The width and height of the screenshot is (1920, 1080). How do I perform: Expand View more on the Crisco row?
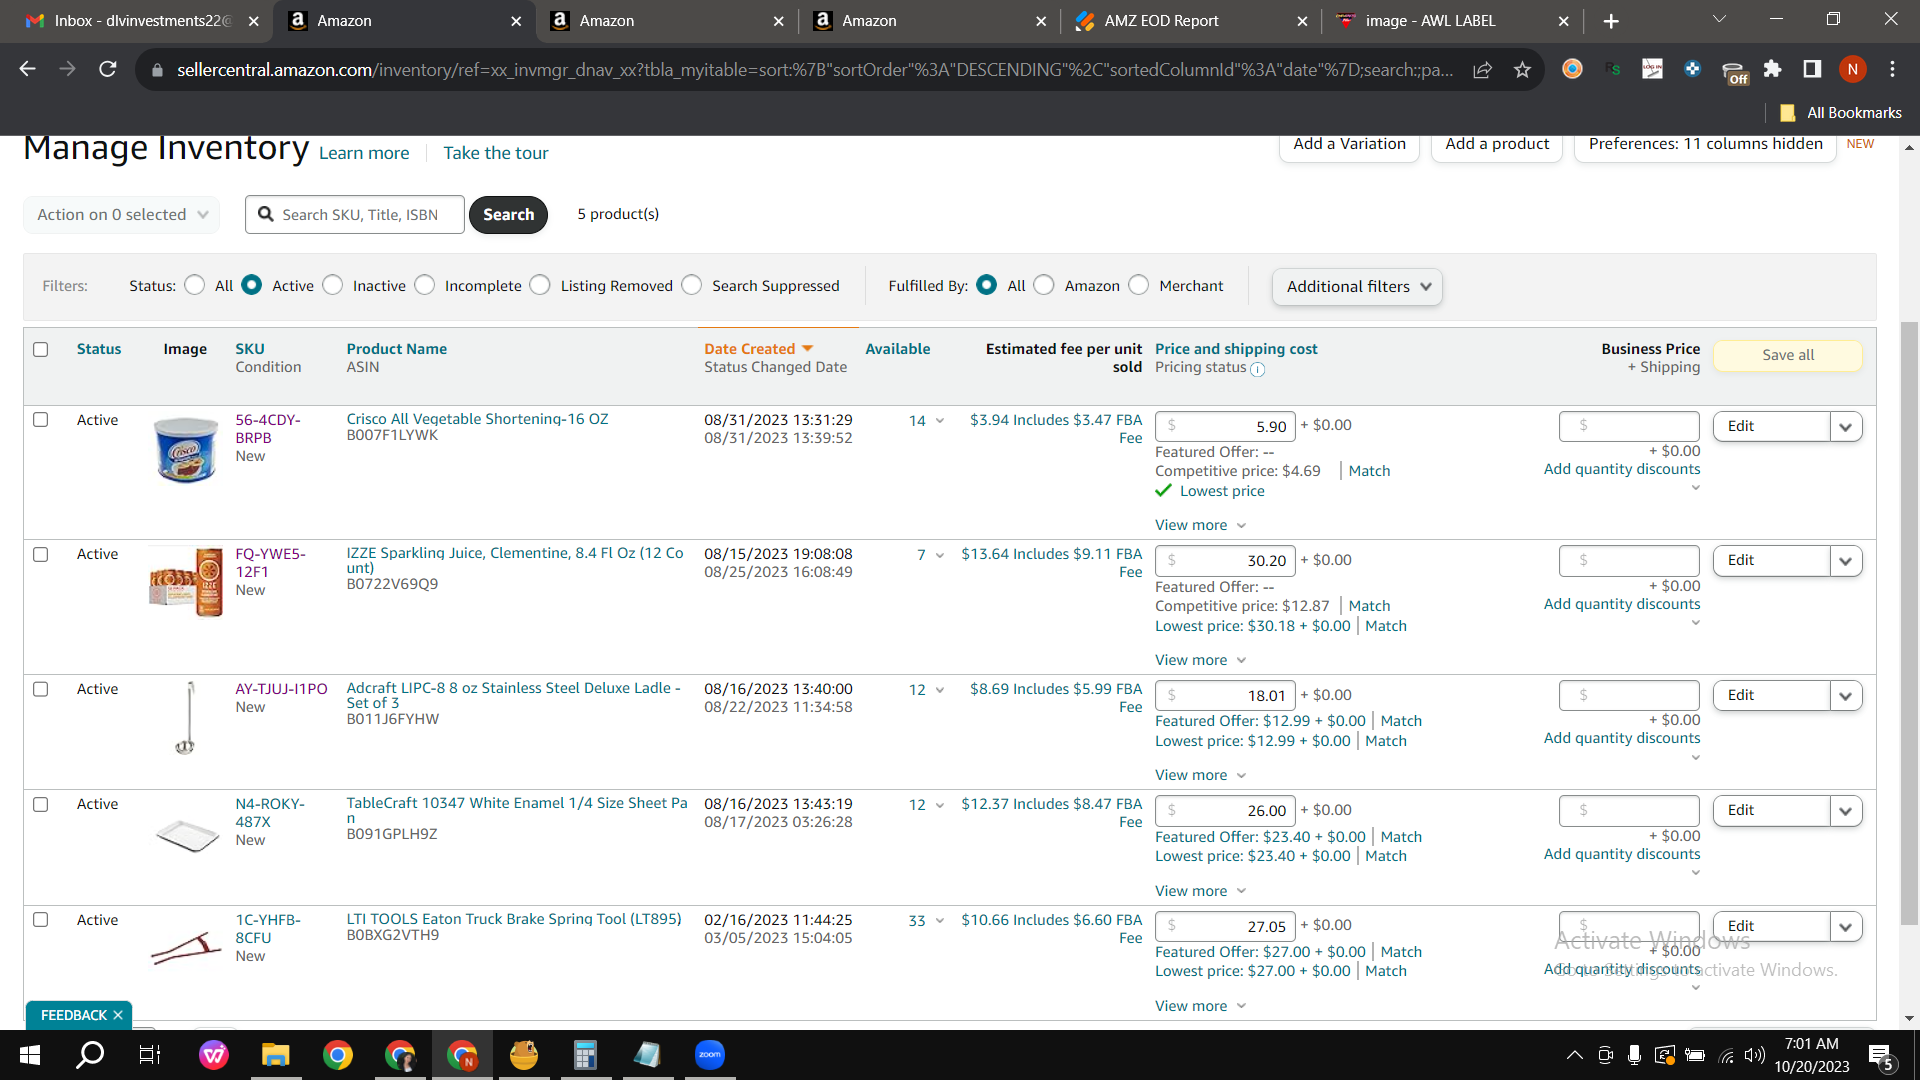coord(1201,526)
